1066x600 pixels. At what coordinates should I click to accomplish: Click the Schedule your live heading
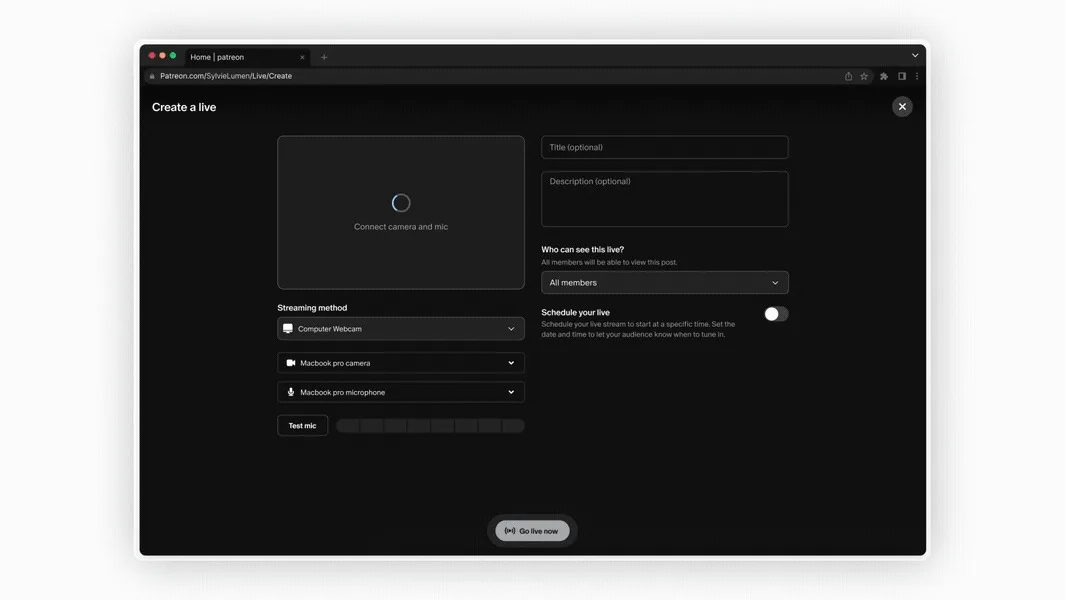[575, 313]
